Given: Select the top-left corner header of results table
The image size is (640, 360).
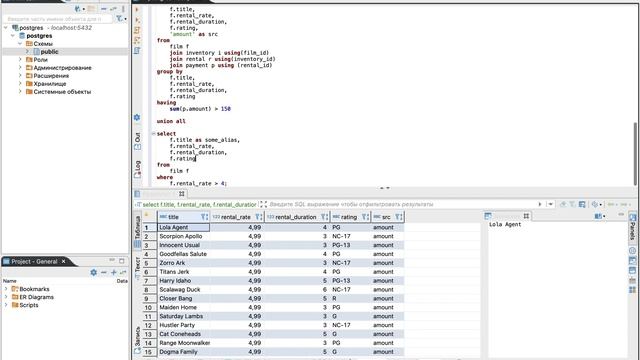Looking at the screenshot, I should (149, 217).
